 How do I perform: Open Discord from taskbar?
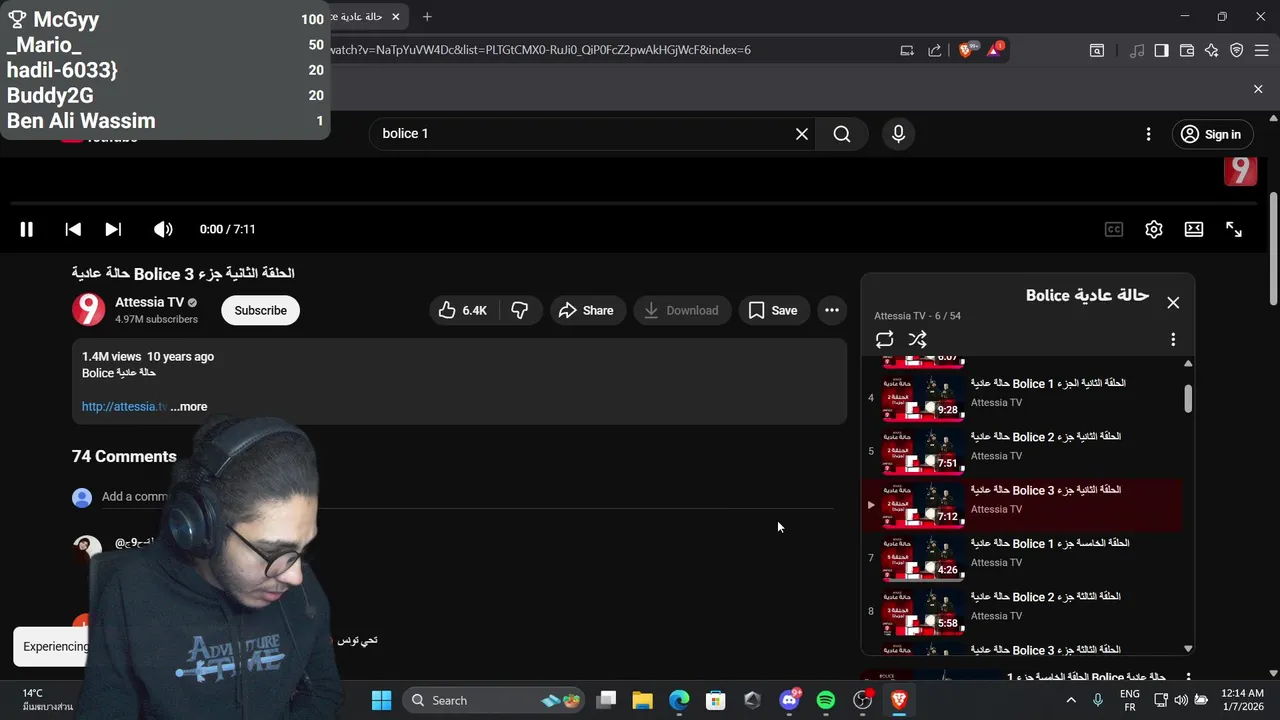[x=789, y=700]
